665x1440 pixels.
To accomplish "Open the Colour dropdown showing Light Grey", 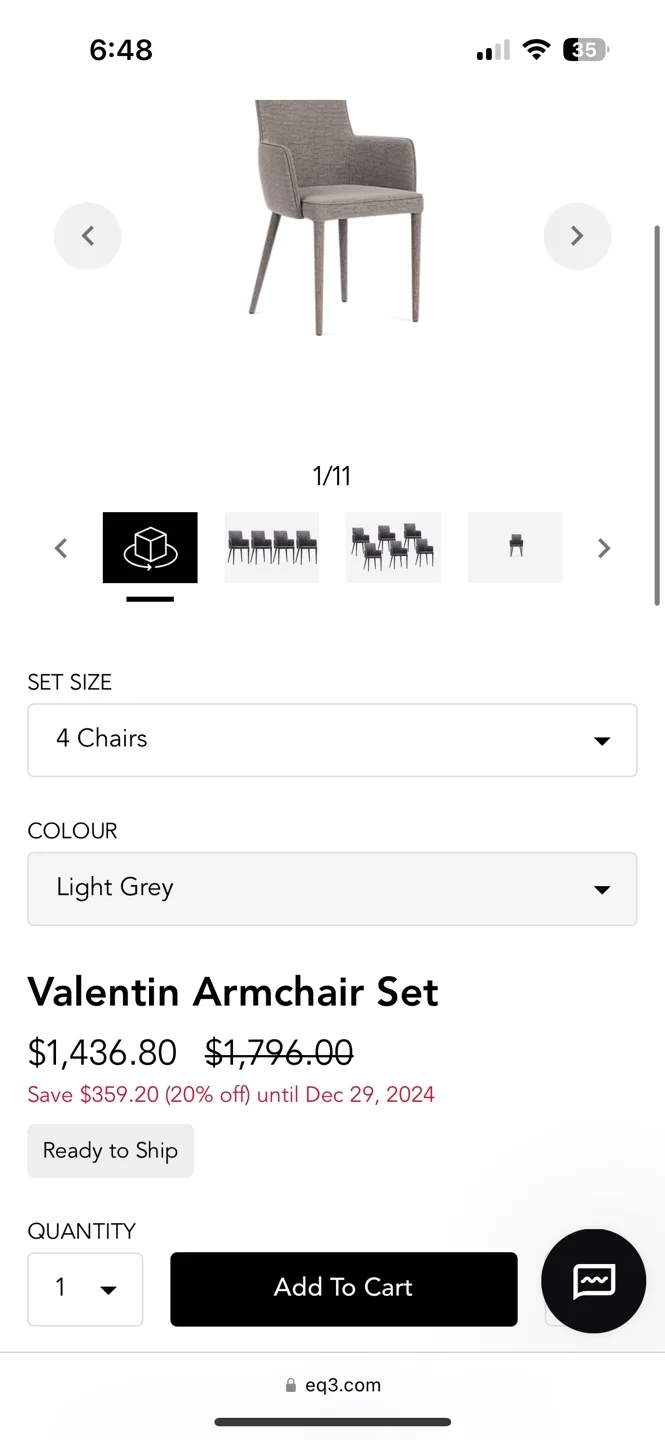I will [332, 888].
